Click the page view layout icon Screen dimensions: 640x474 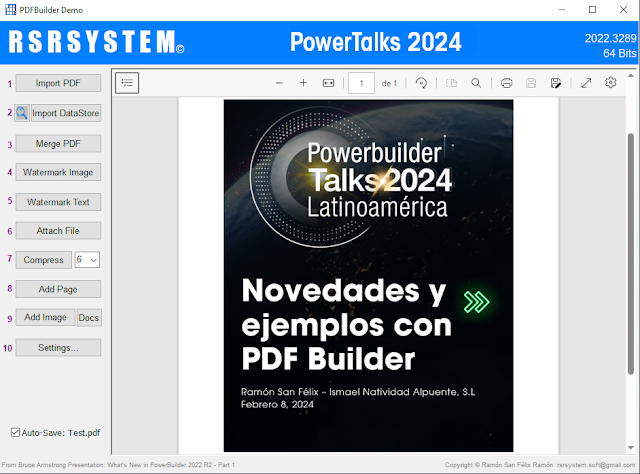[x=451, y=83]
